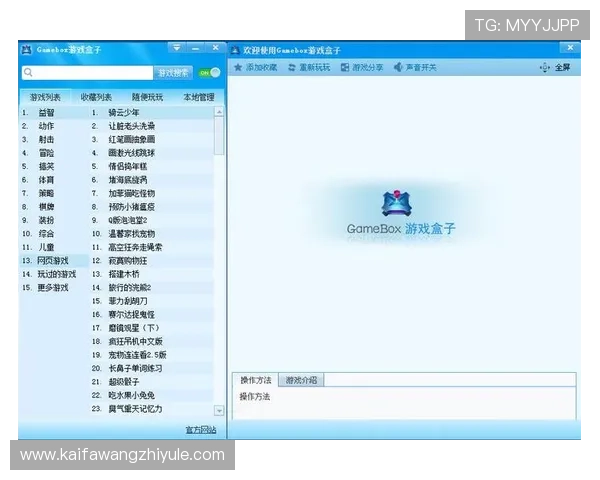Select category 射击
This screenshot has height=480, width=600.
55,139
